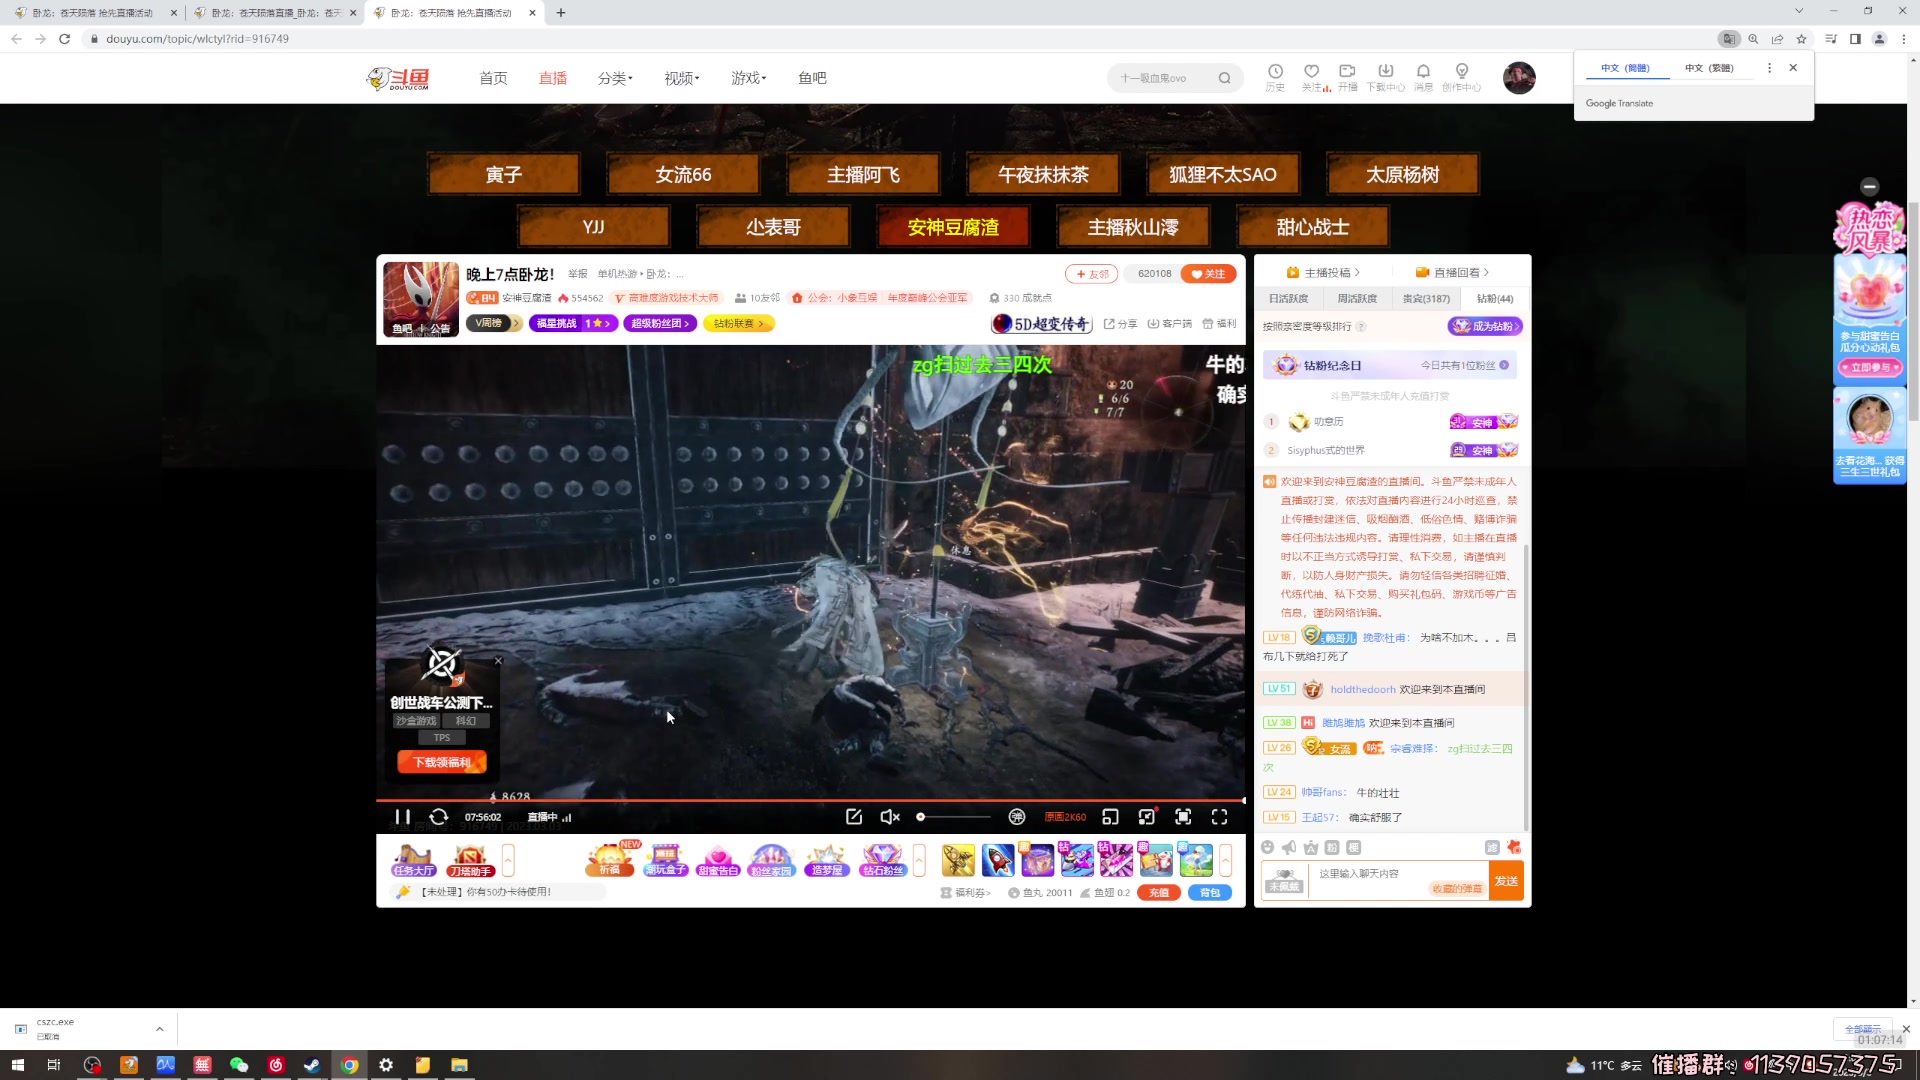Screen dimensions: 1920x1080
Task: Click the 未佩戴 fan badge selector
Action: (x=1284, y=881)
